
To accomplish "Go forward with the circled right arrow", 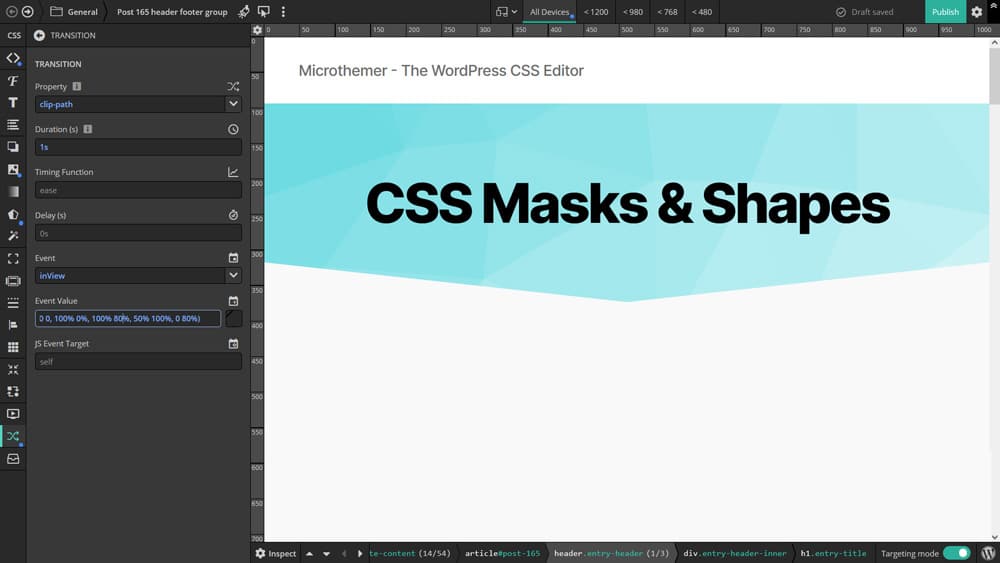I will [27, 11].
